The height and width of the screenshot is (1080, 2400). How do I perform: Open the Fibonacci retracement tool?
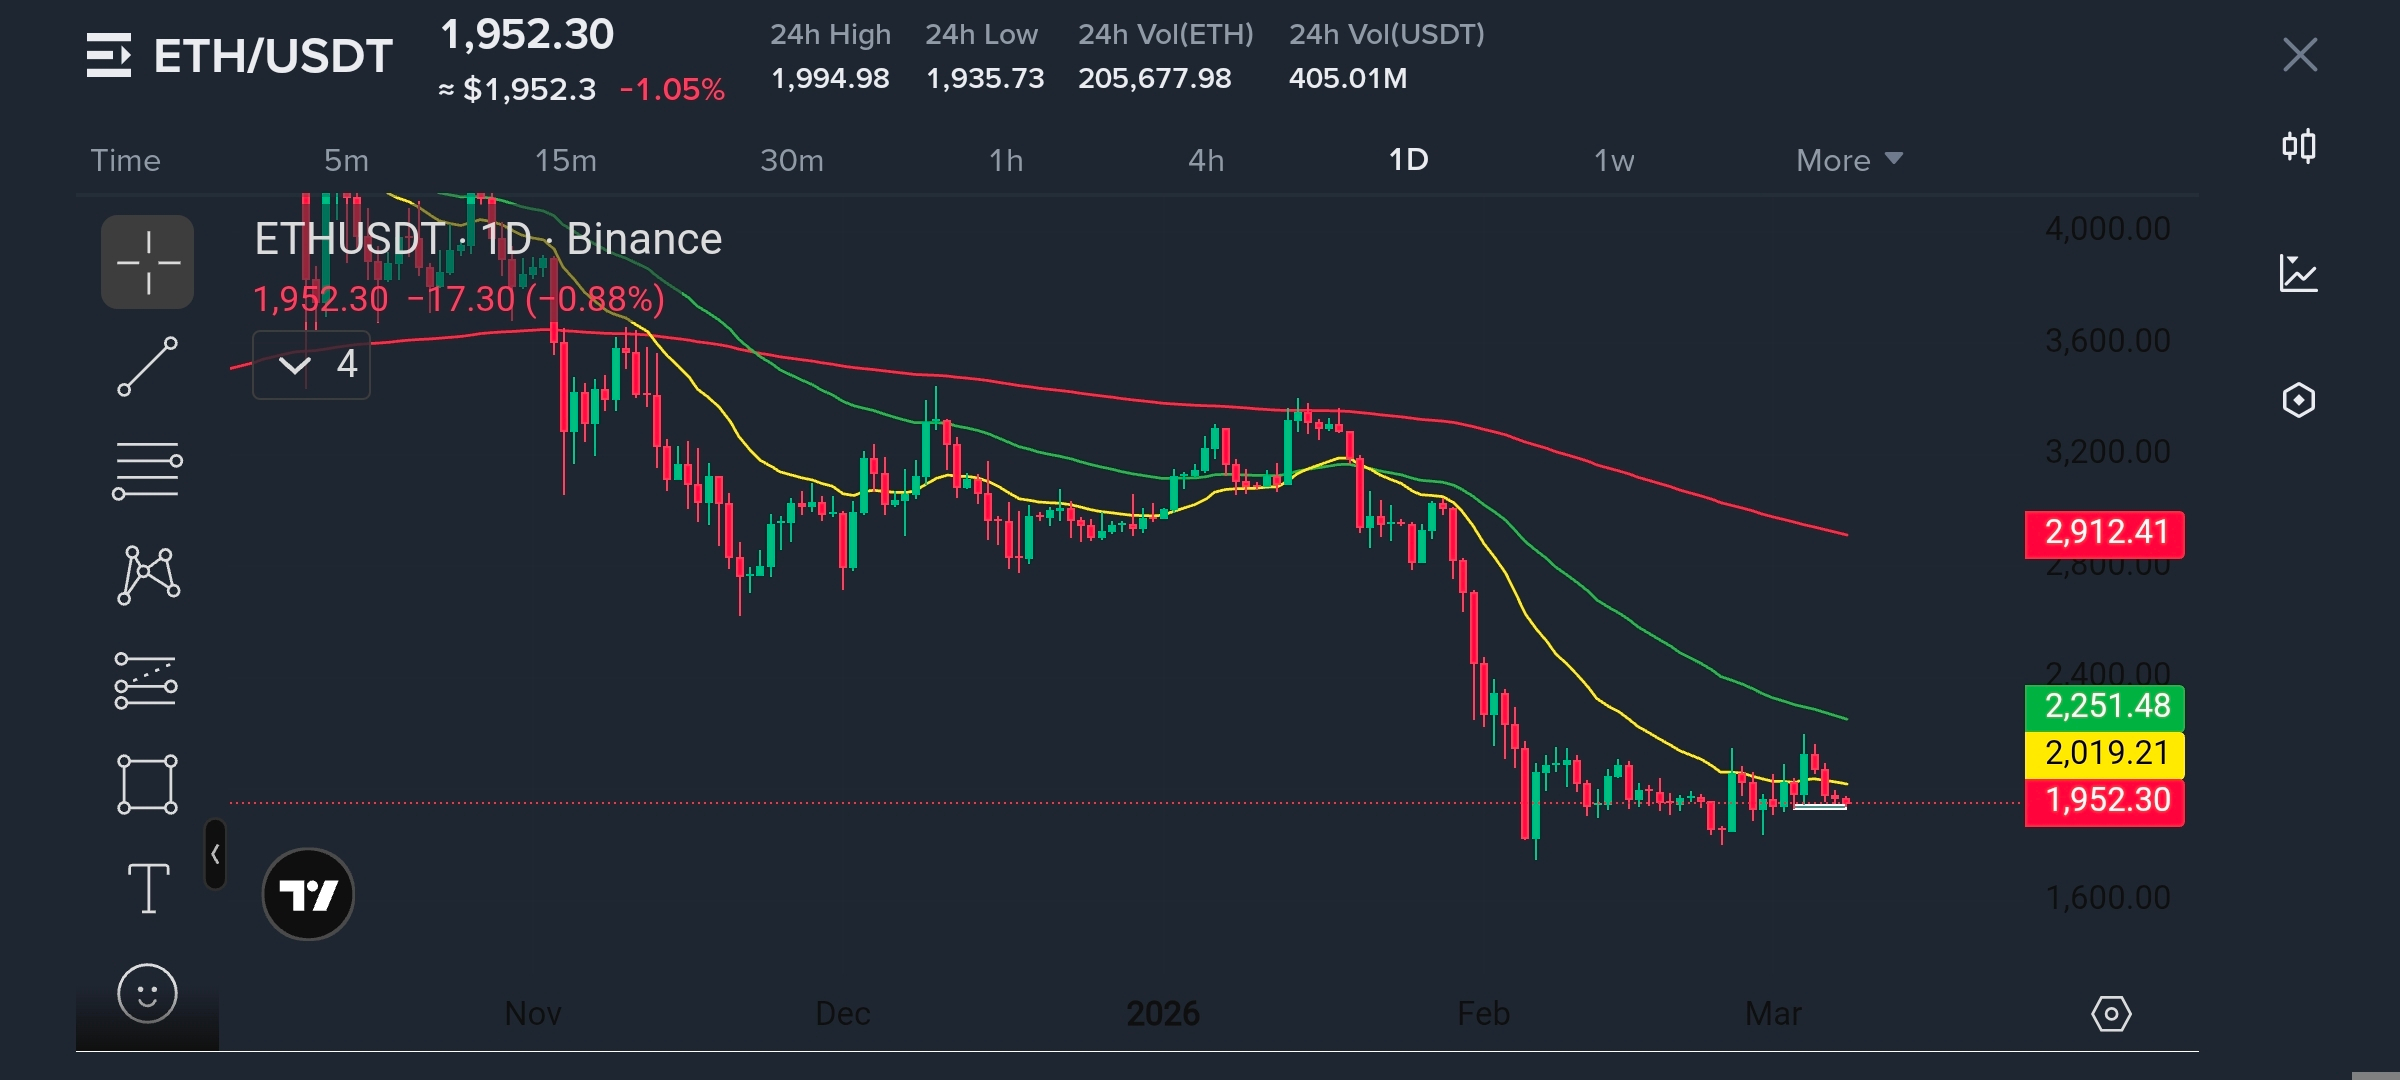tap(147, 470)
